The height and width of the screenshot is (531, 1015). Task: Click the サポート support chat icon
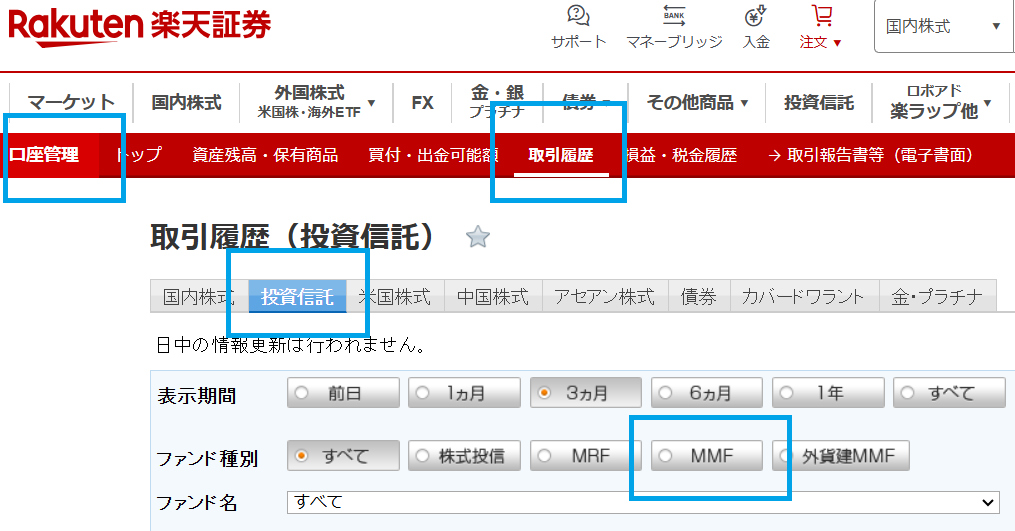point(578,17)
